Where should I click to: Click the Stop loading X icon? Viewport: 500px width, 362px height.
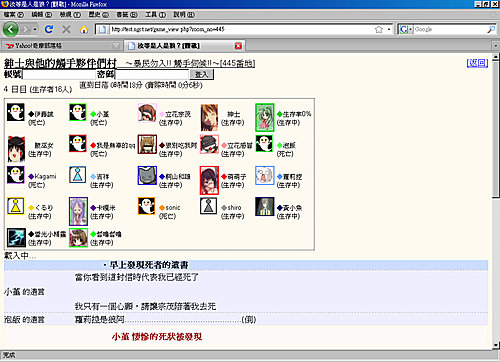[66, 29]
